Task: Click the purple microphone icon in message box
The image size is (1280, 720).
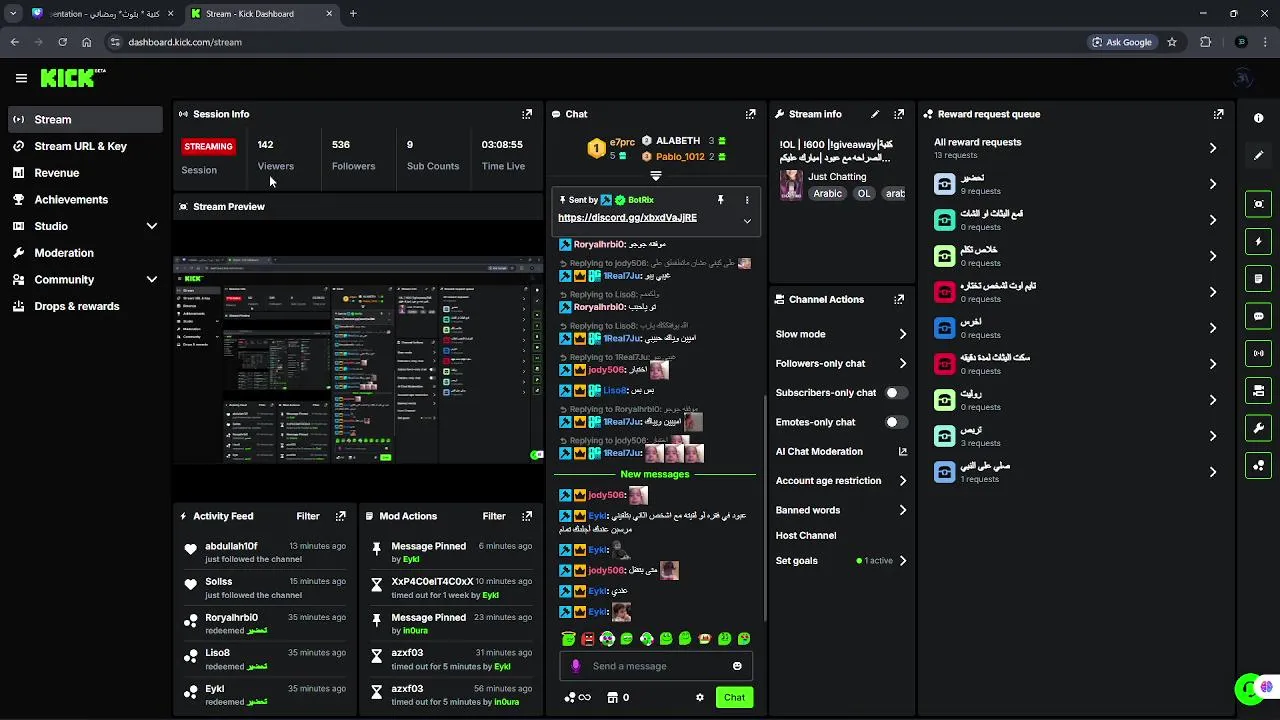Action: 575,666
